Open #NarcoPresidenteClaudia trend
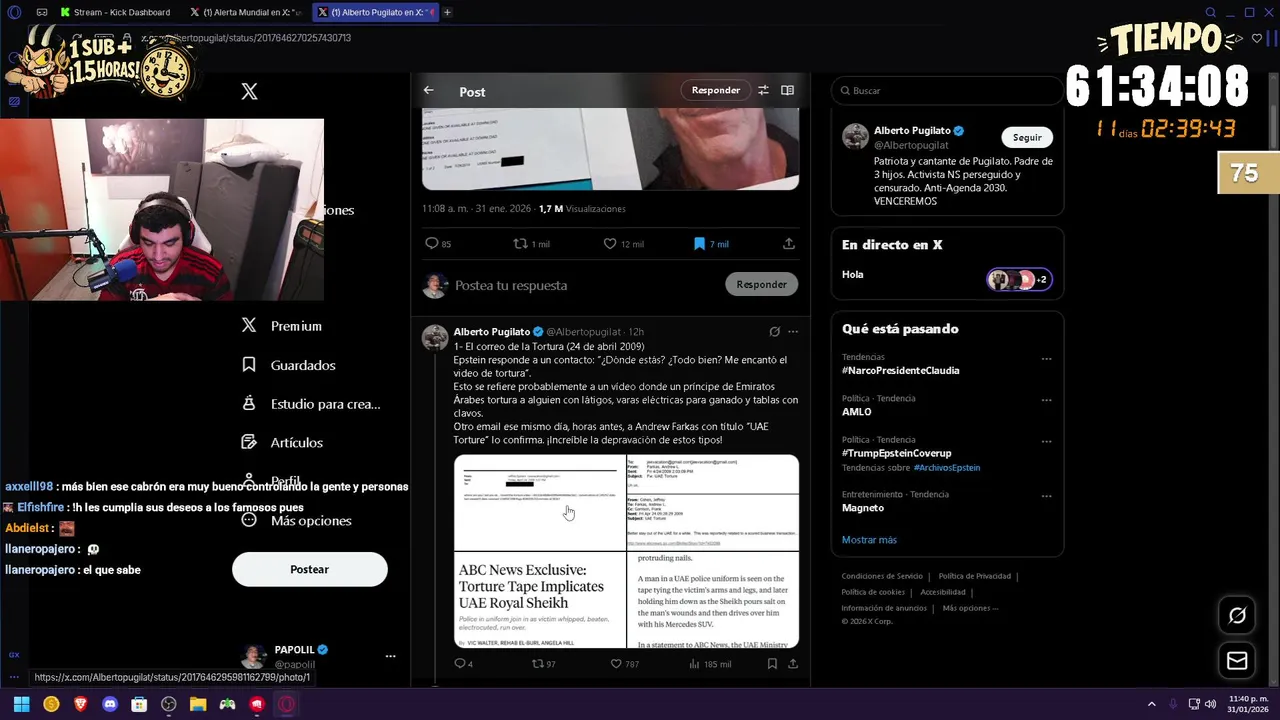 click(900, 370)
